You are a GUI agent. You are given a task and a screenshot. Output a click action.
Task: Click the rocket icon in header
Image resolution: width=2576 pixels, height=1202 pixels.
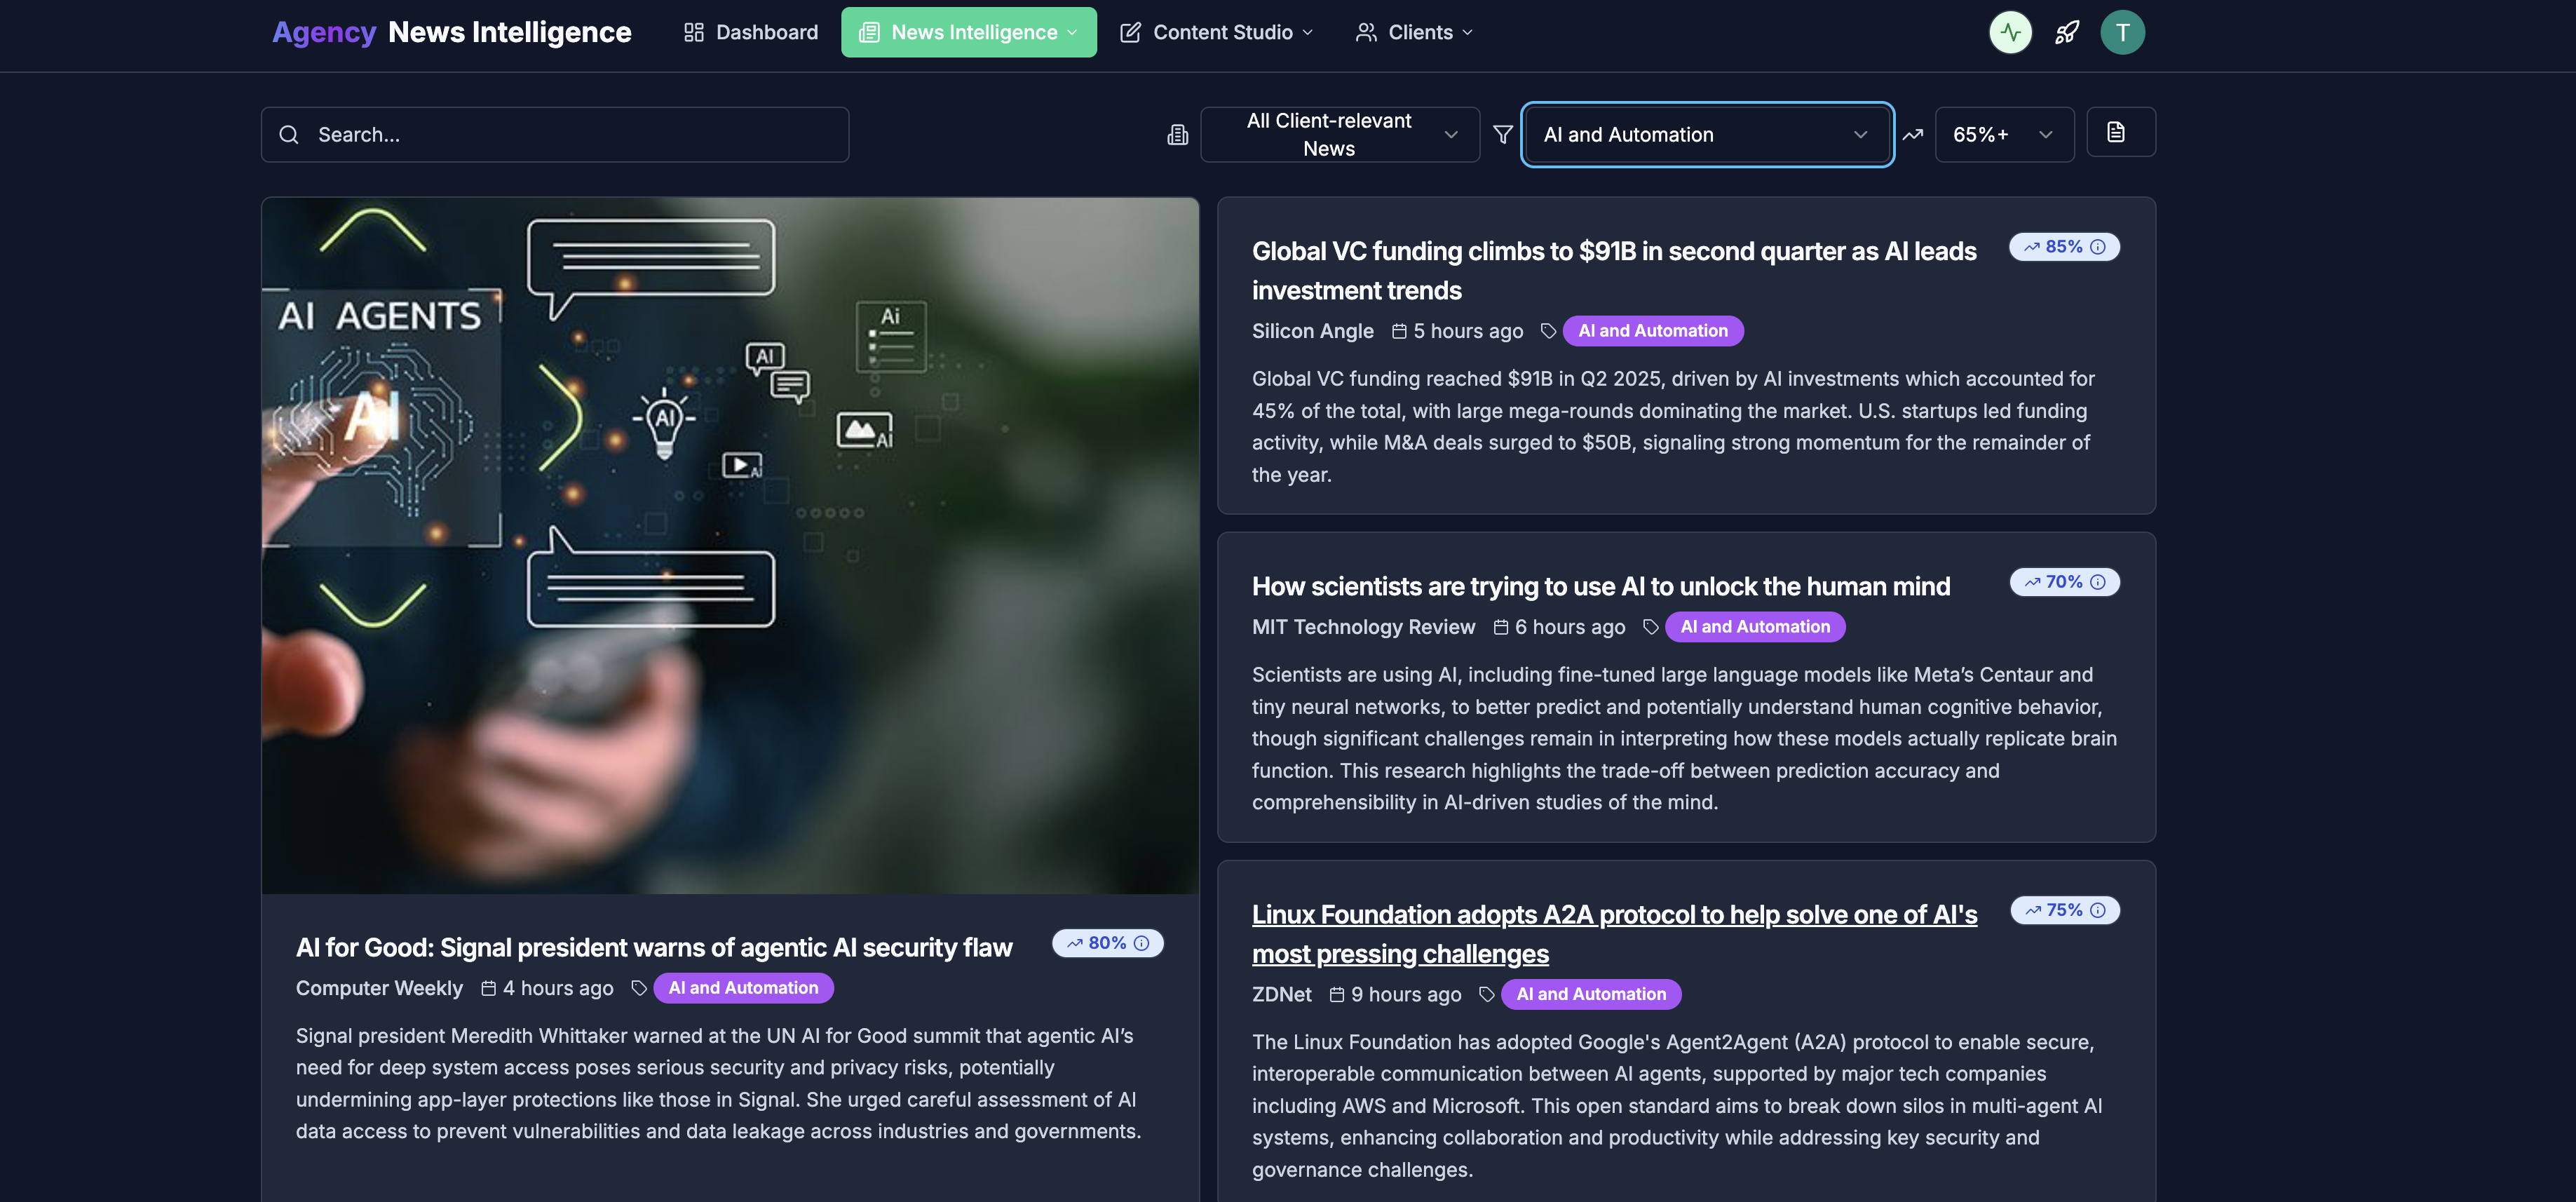[2066, 33]
